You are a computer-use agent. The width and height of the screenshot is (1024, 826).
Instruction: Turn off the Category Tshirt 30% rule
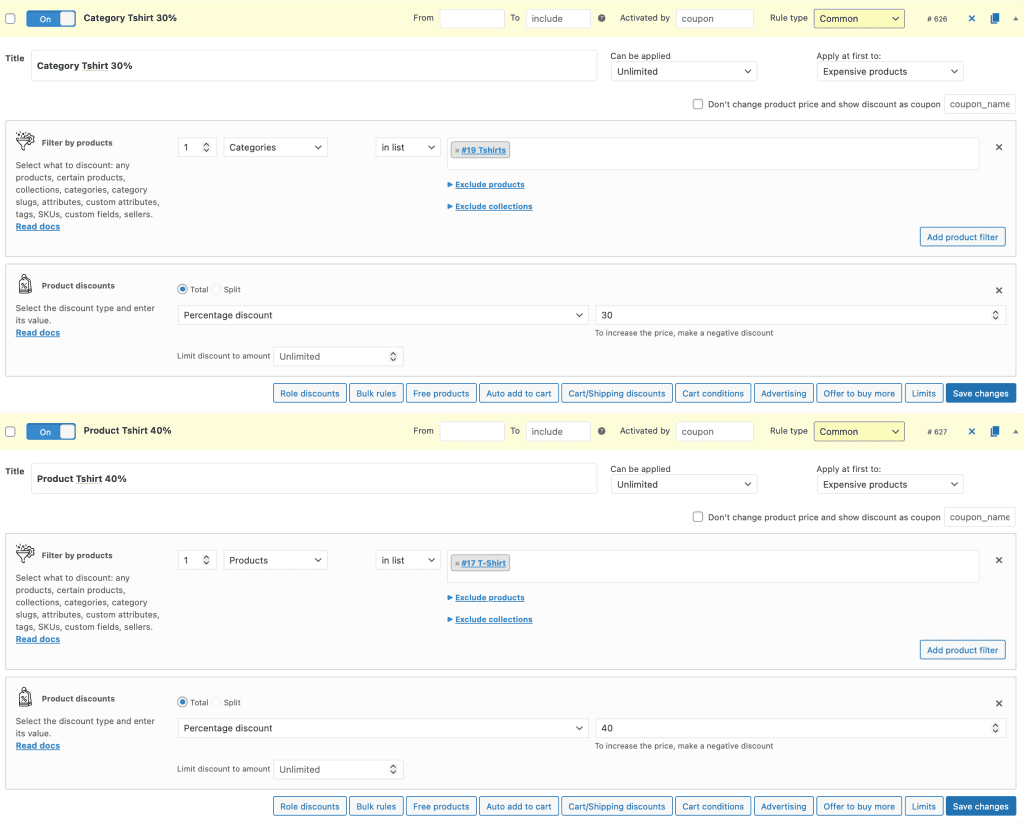click(51, 19)
